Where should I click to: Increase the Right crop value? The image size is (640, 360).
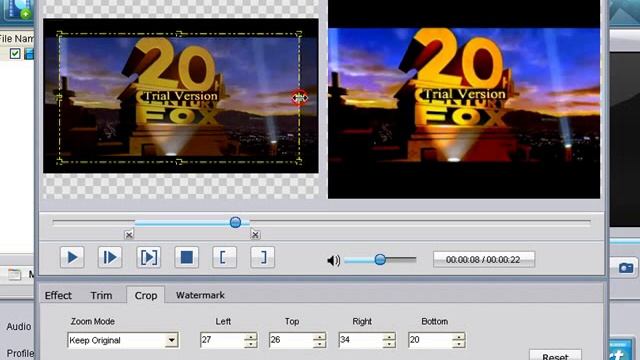coord(389,336)
